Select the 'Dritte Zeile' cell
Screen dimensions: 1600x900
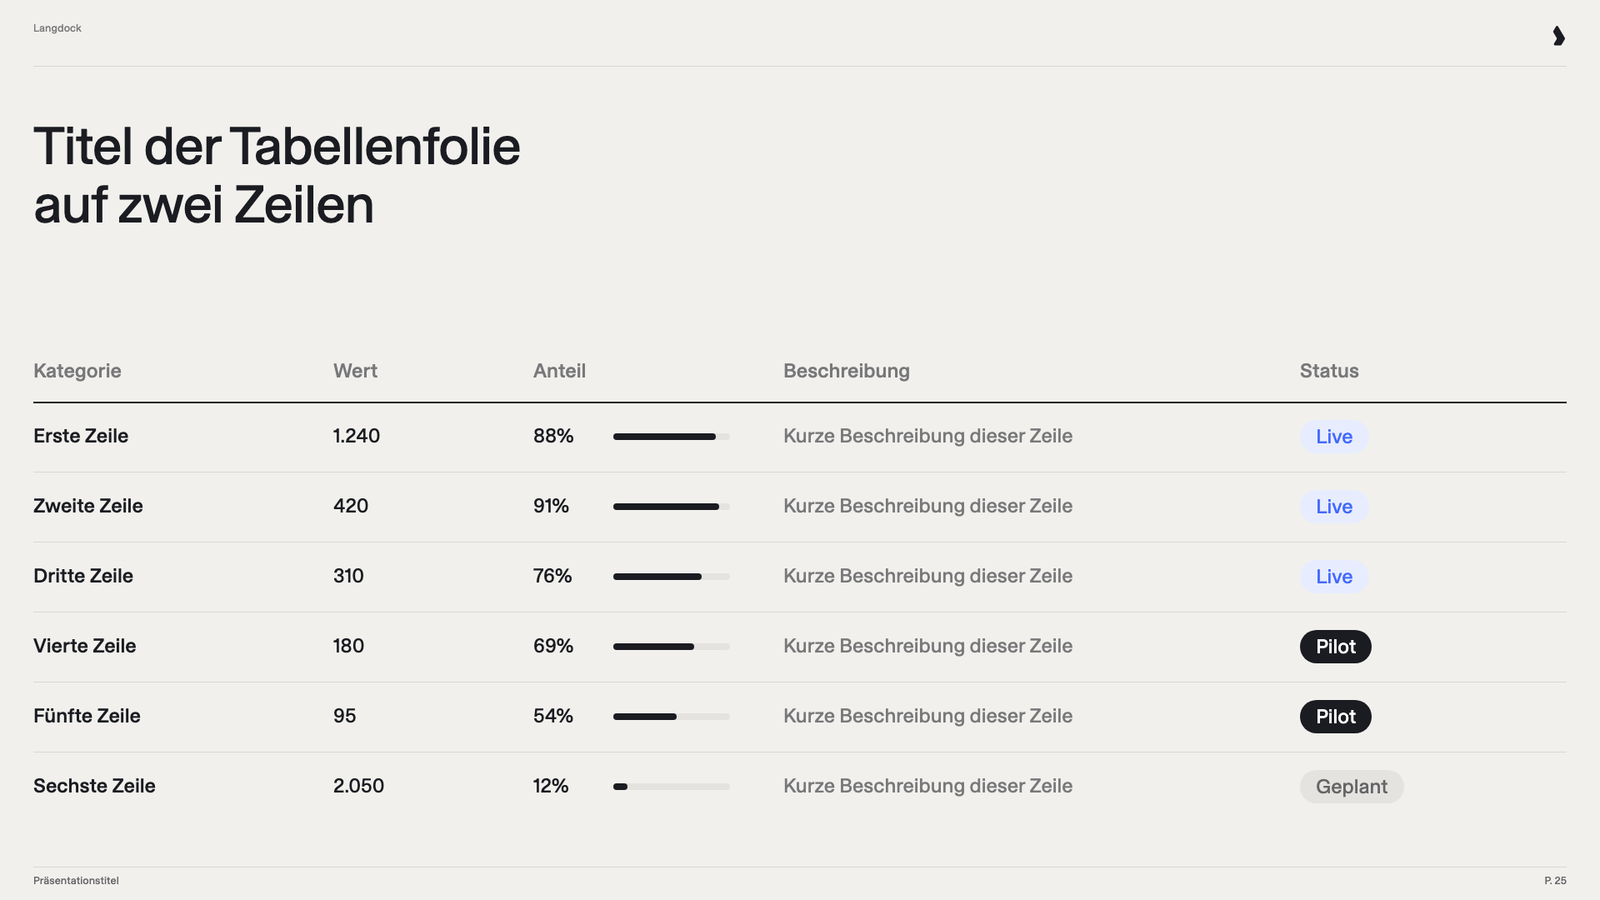point(83,576)
